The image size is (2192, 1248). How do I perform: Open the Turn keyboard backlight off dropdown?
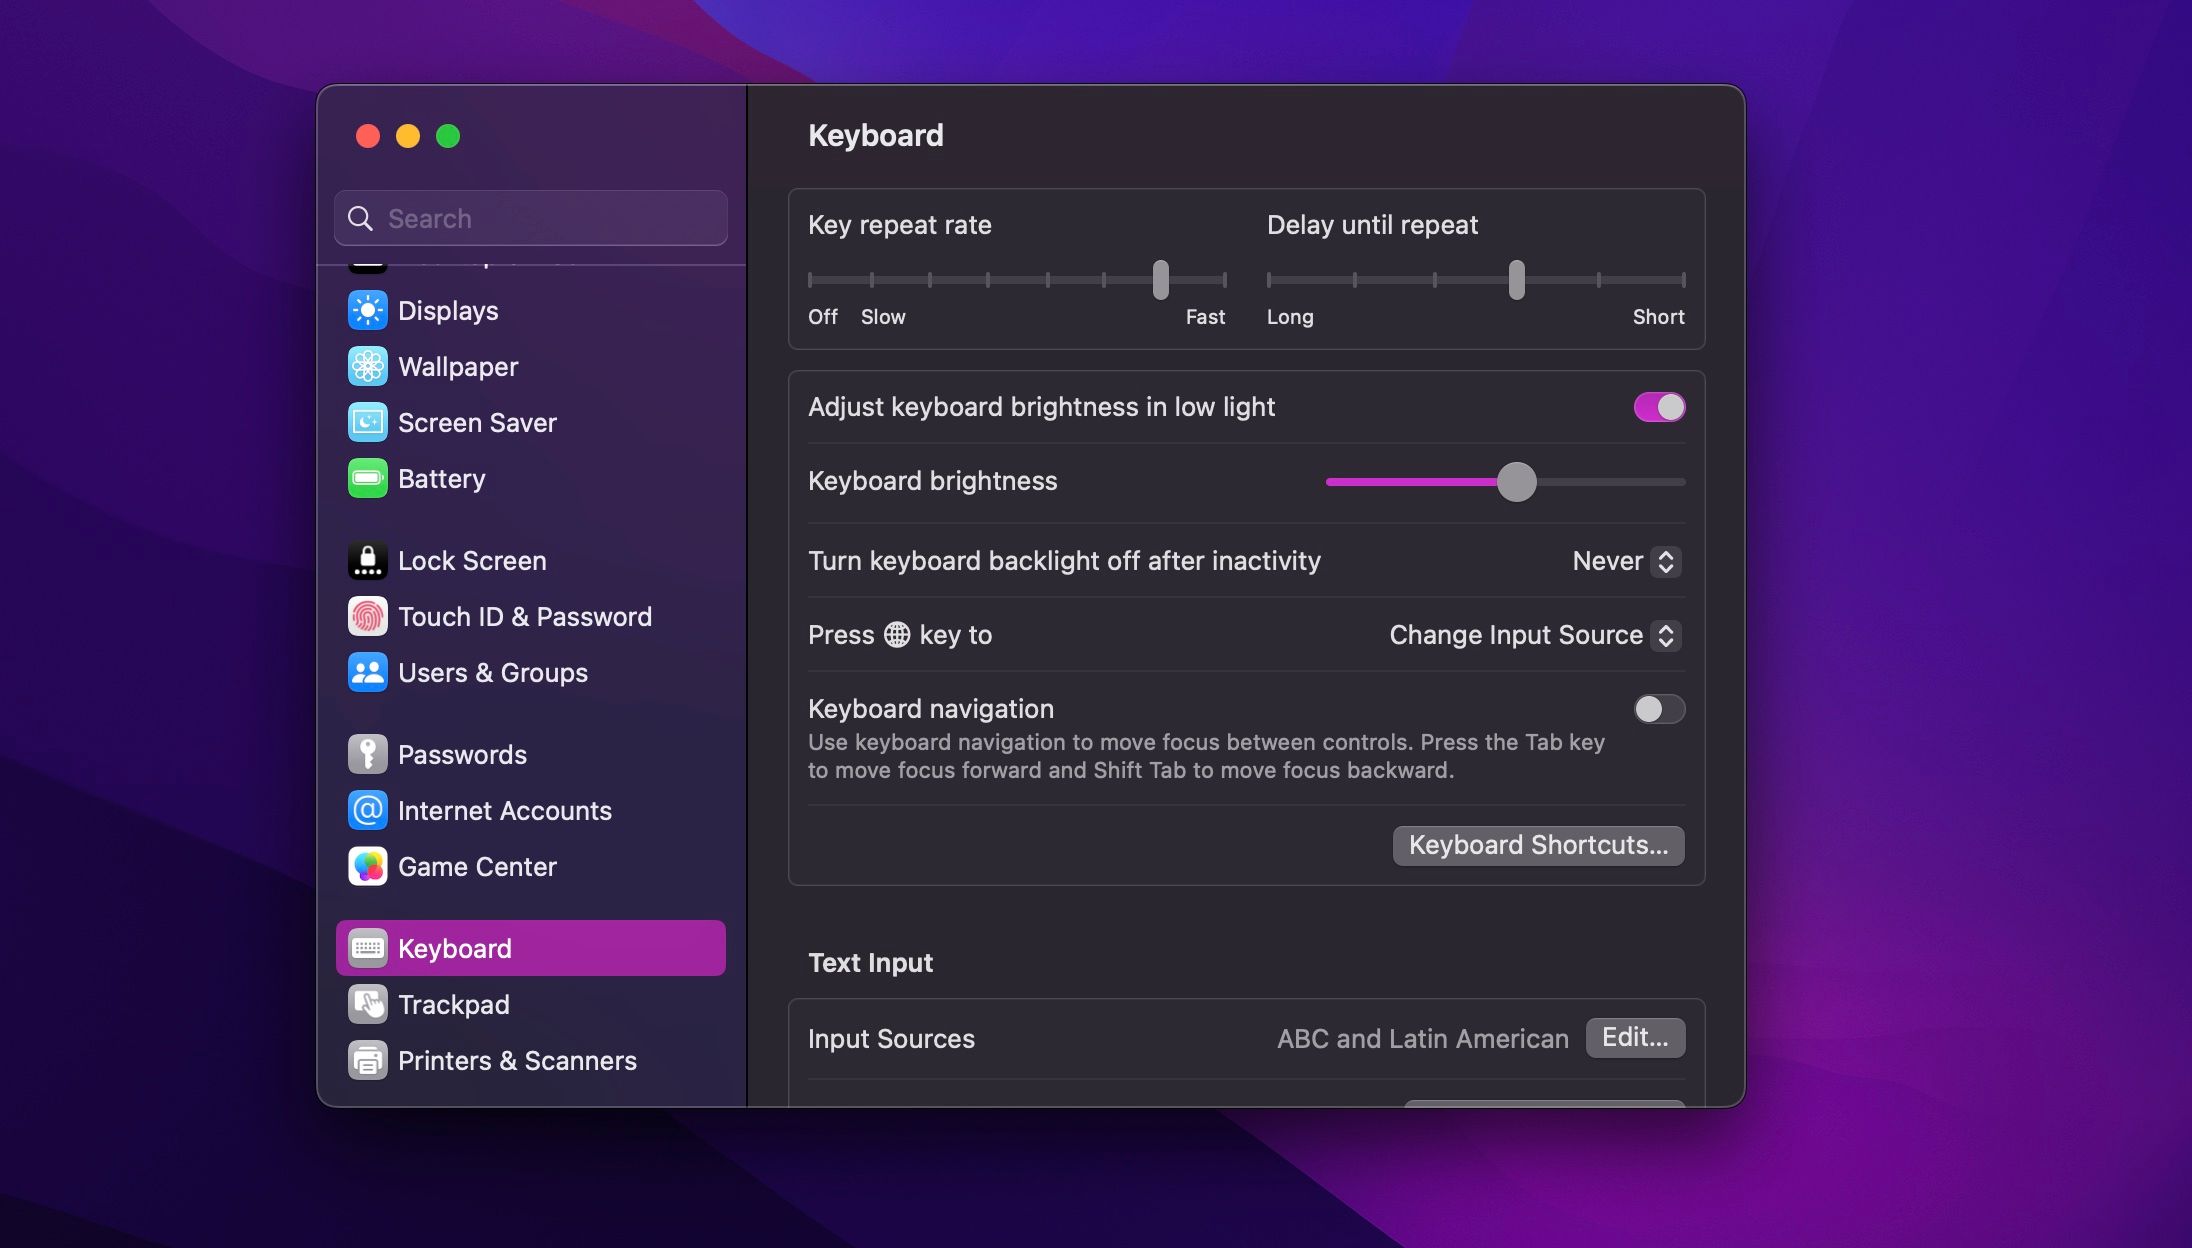click(1624, 561)
